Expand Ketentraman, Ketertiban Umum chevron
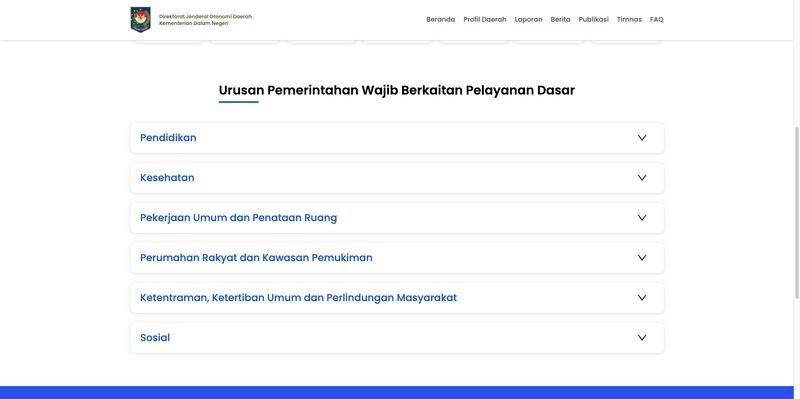 642,297
